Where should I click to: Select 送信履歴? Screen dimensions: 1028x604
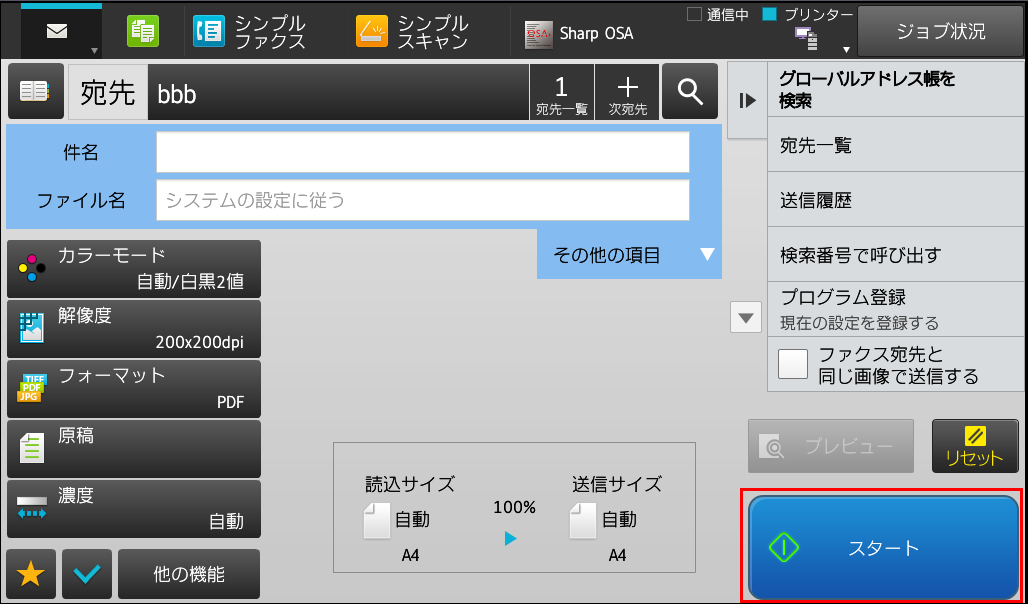click(895, 200)
